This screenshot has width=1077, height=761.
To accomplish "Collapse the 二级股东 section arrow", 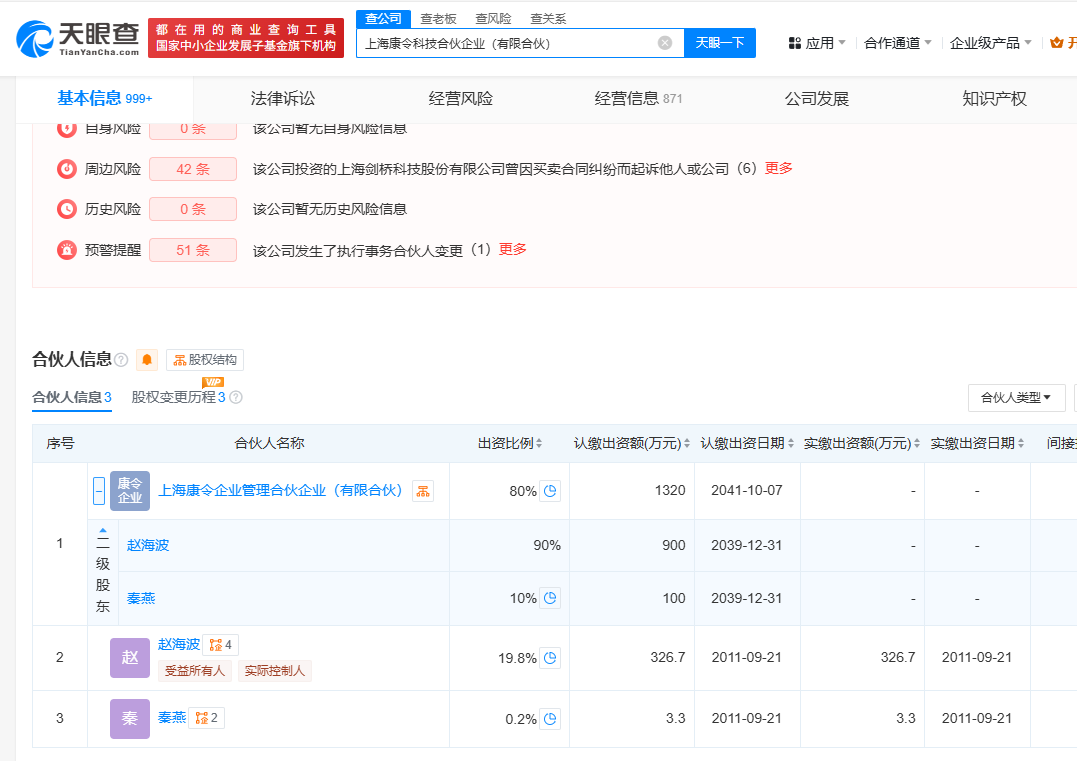I will [x=102, y=530].
